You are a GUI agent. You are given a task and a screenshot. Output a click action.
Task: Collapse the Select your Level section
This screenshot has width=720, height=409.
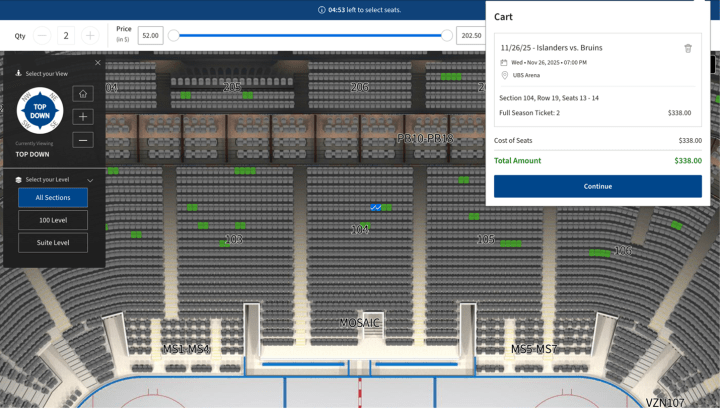click(x=90, y=180)
